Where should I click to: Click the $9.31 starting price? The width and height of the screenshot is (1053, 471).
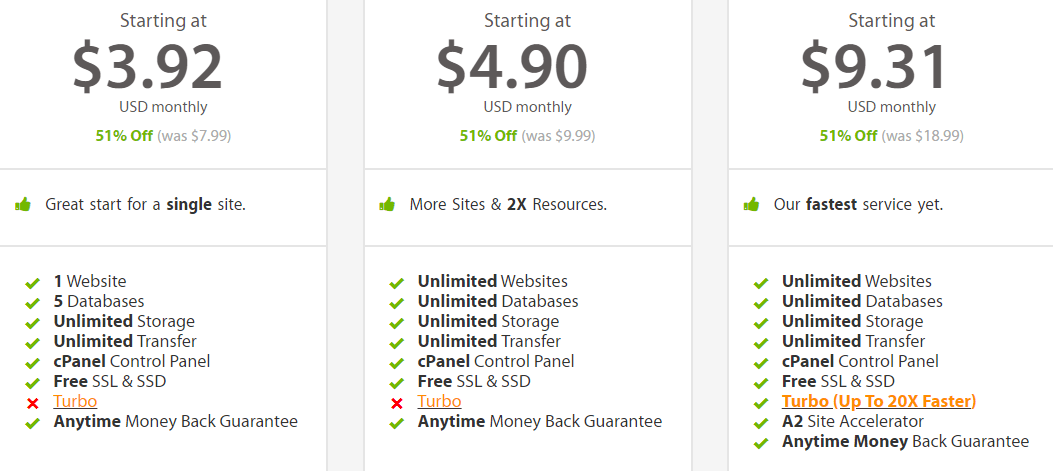pos(875,67)
